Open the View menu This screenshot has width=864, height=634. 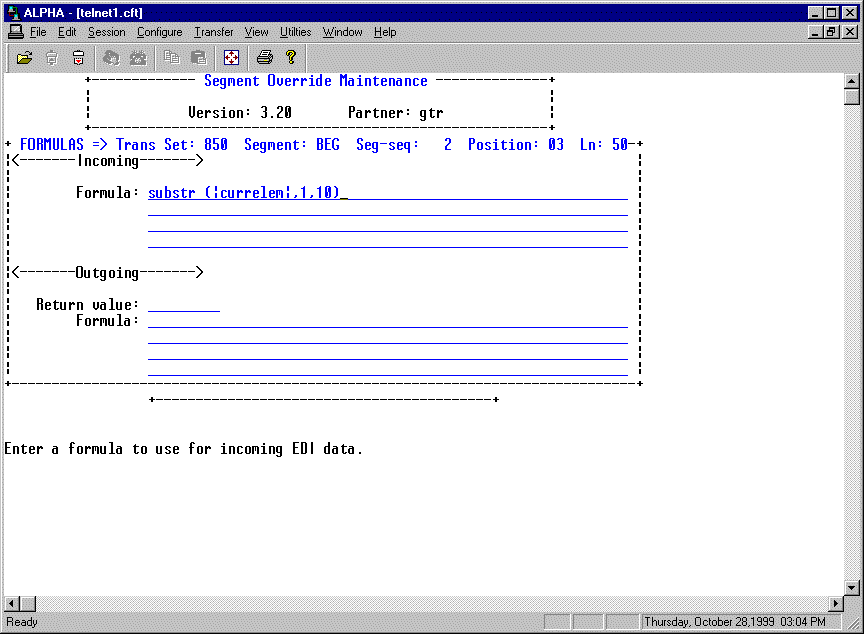256,31
